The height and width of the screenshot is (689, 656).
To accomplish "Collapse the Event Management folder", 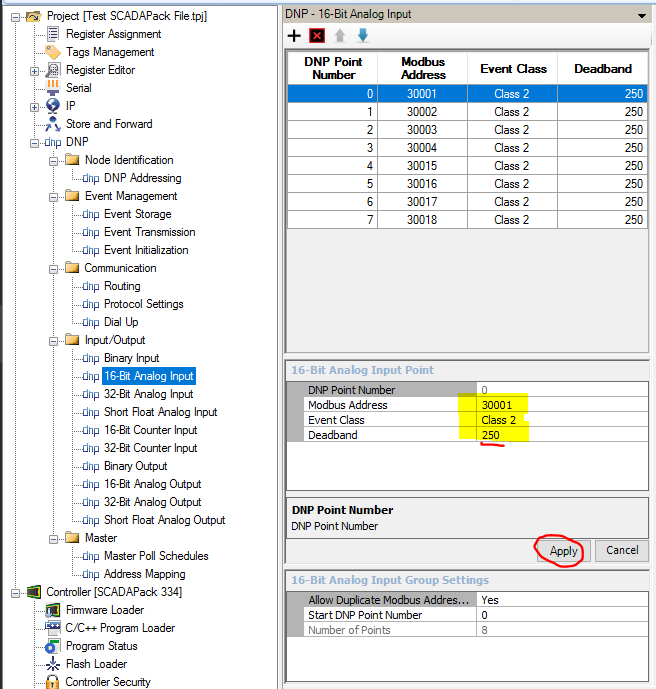I will (x=53, y=197).
